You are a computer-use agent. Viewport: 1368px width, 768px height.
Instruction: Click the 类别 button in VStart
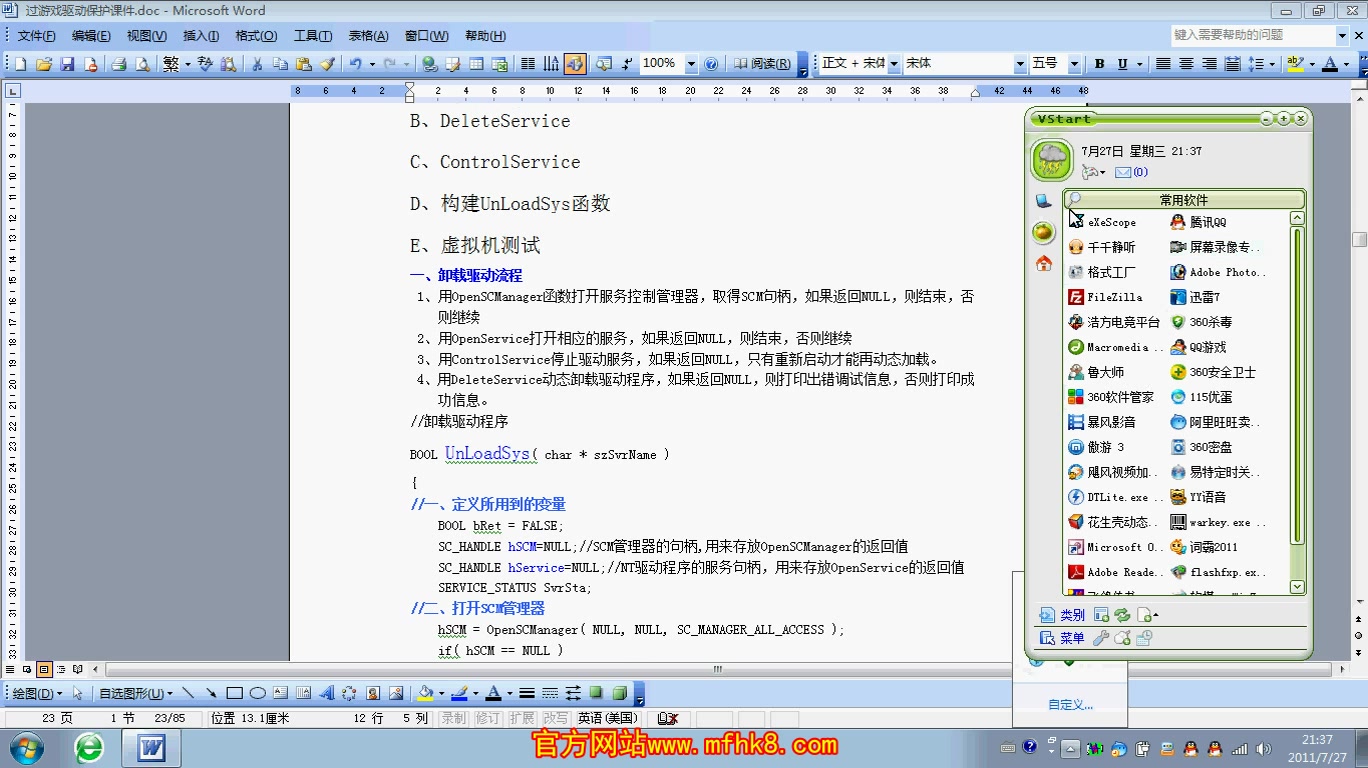pyautogui.click(x=1063, y=615)
